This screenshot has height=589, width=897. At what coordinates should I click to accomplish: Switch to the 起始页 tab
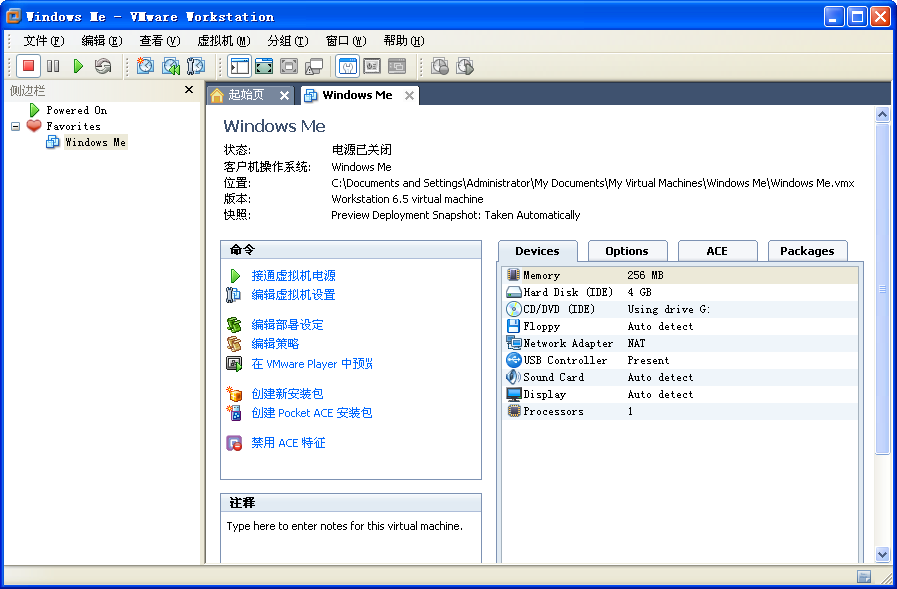[x=246, y=95]
